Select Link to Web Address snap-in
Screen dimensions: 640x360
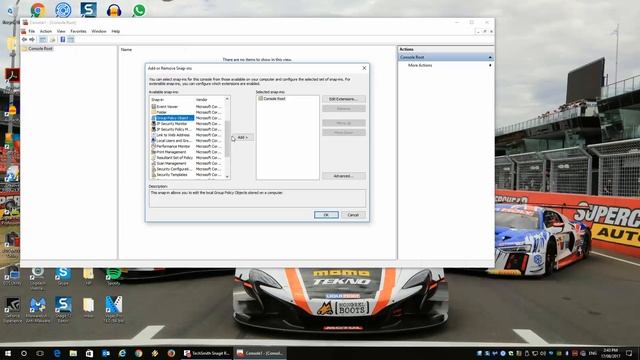coord(187,135)
